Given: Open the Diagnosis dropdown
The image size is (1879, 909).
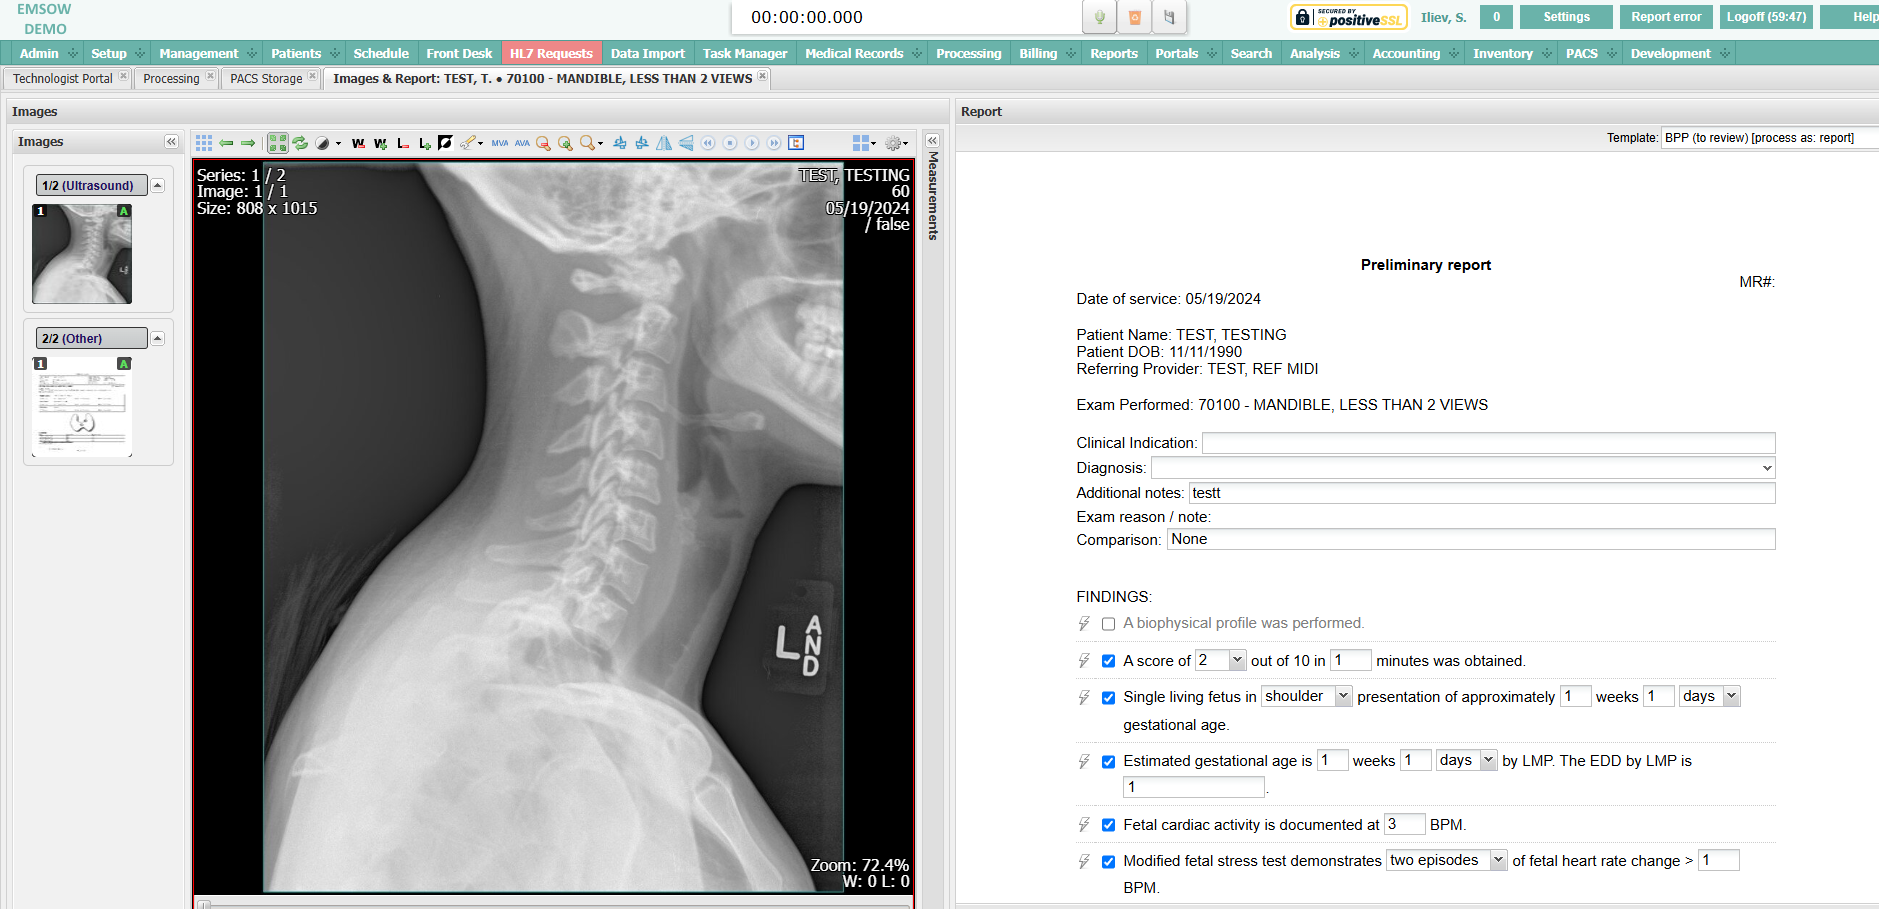Looking at the screenshot, I should 1462,468.
